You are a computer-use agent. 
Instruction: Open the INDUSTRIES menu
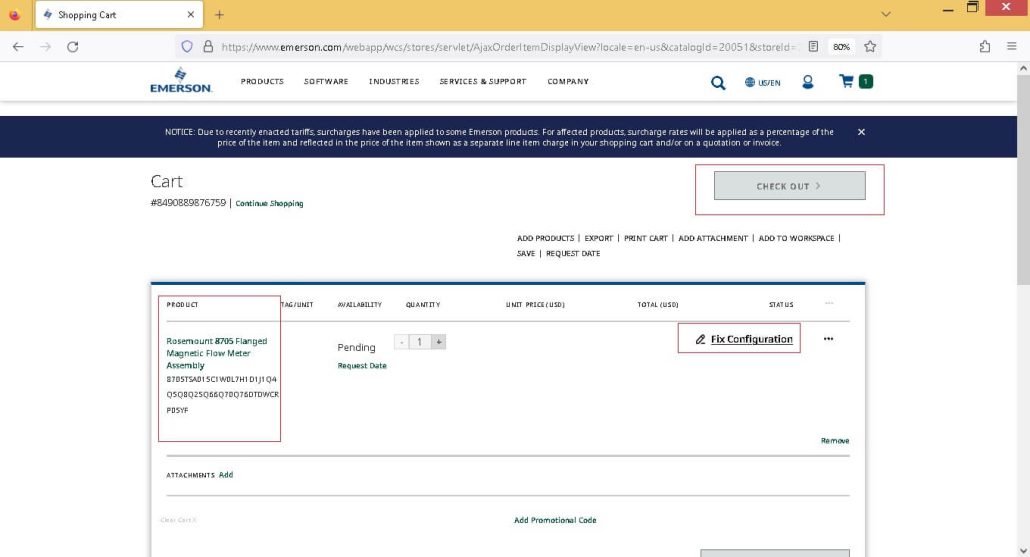[394, 81]
